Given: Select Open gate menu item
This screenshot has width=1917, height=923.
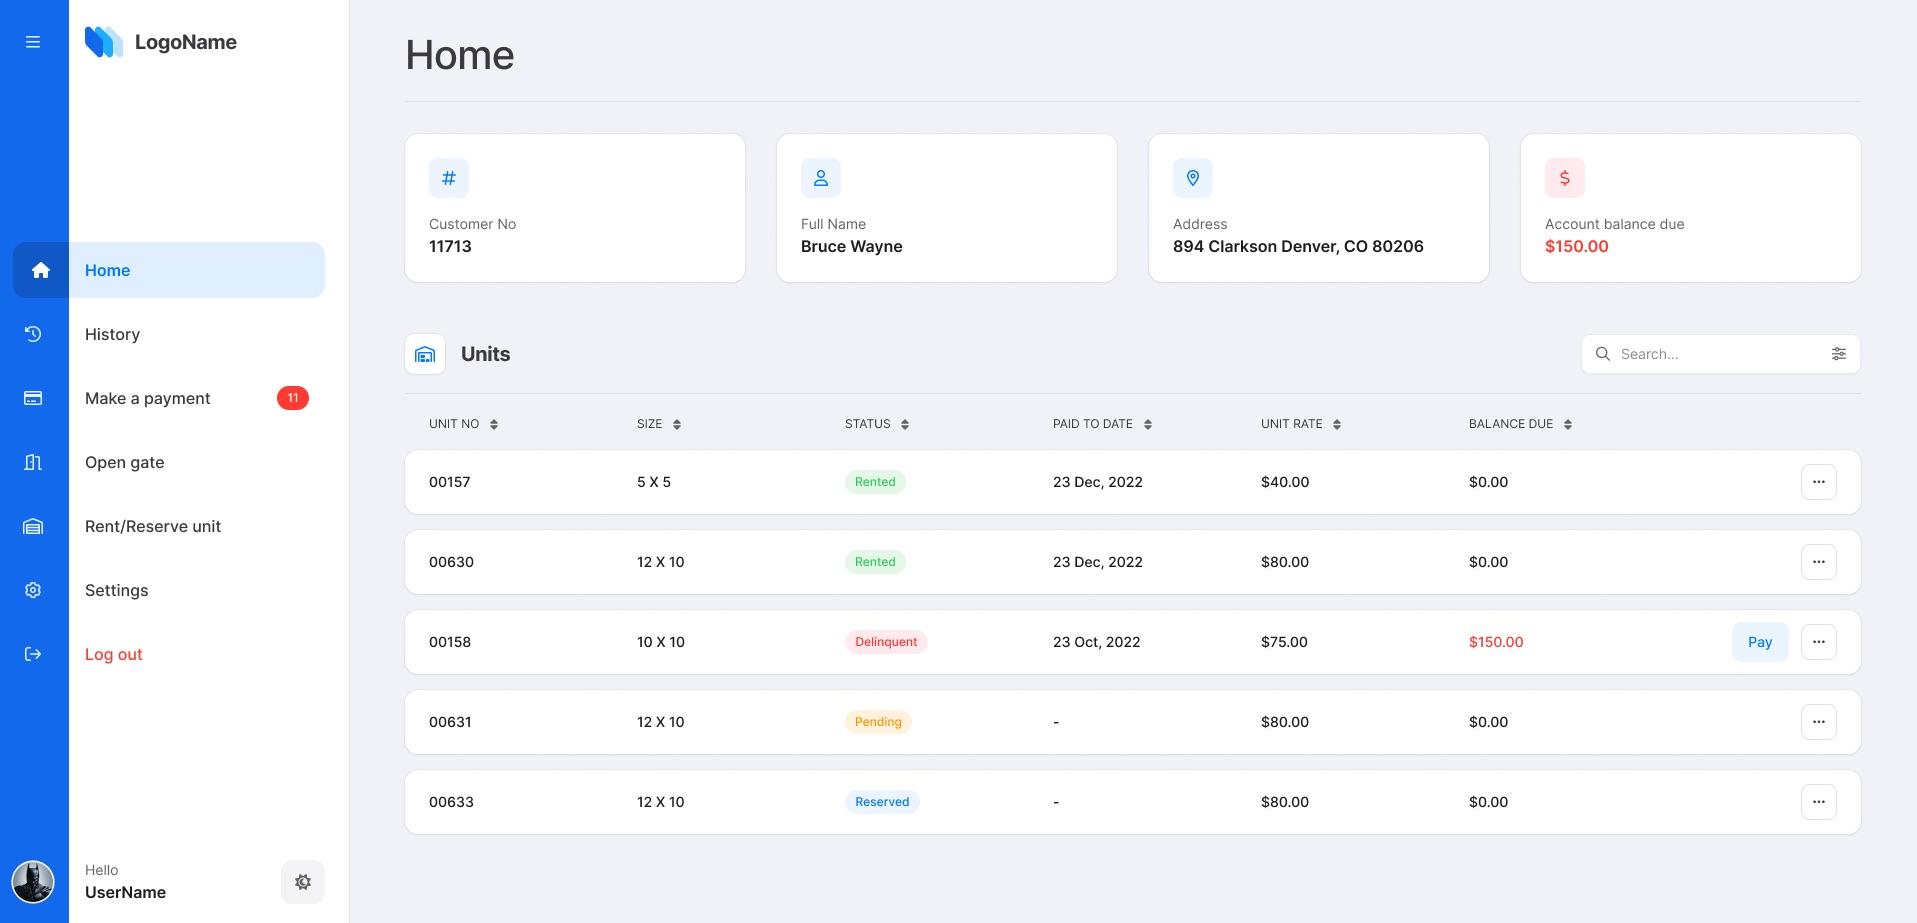Looking at the screenshot, I should point(125,462).
